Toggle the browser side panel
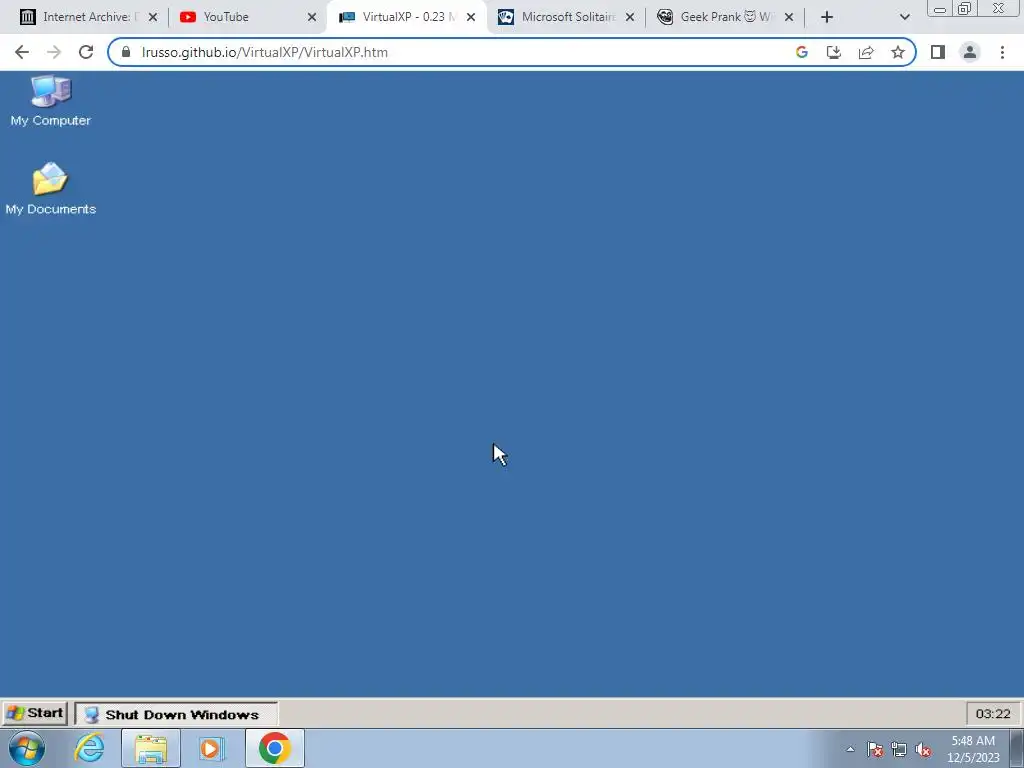The width and height of the screenshot is (1024, 768). pos(938,52)
